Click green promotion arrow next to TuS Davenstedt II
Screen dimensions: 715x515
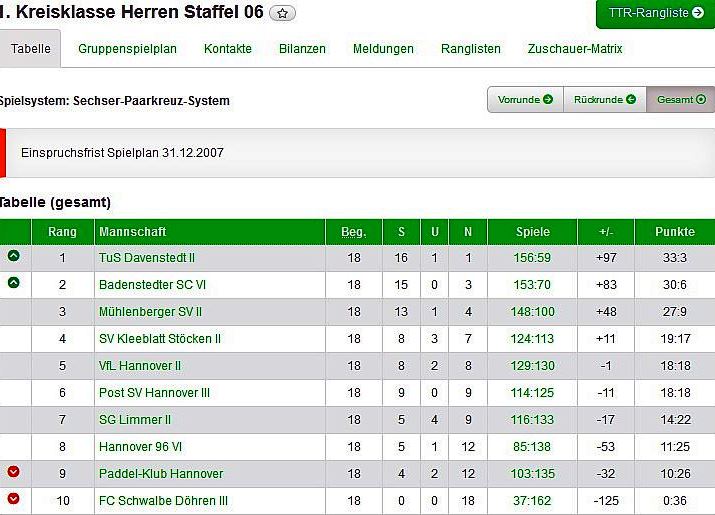click(x=14, y=256)
